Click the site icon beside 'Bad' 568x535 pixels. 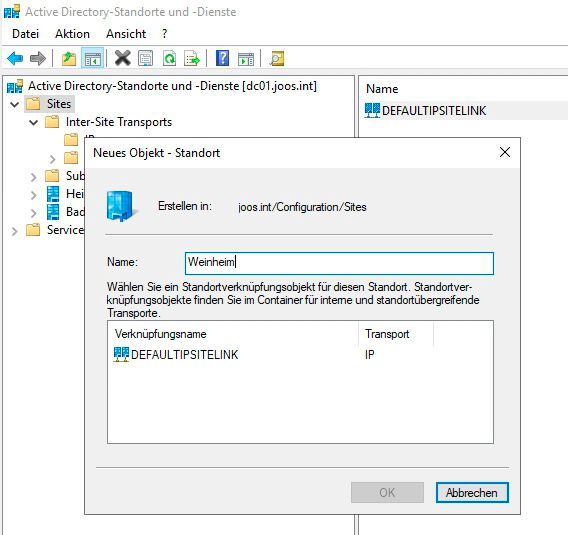click(x=53, y=212)
